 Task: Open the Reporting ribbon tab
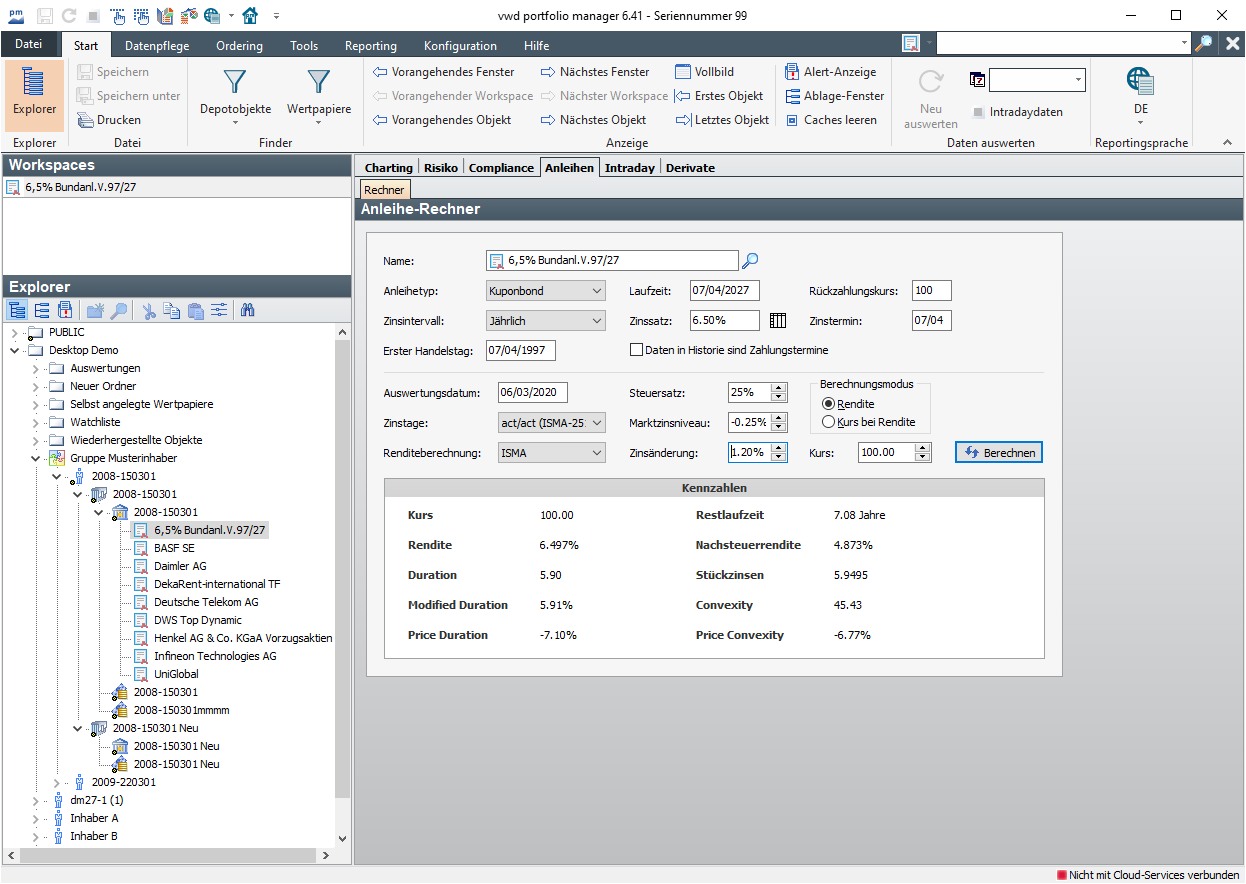(370, 46)
